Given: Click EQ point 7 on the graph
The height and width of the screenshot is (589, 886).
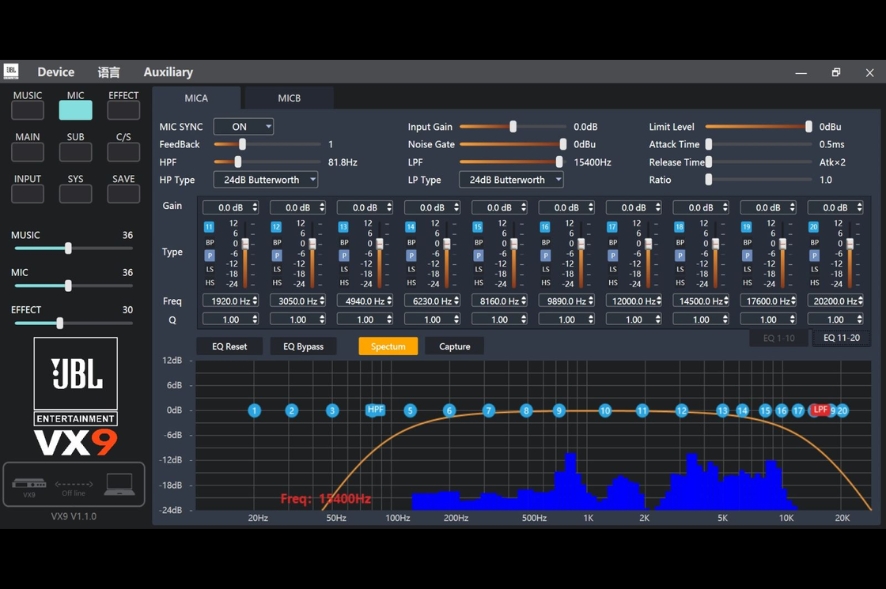Looking at the screenshot, I should coord(489,411).
